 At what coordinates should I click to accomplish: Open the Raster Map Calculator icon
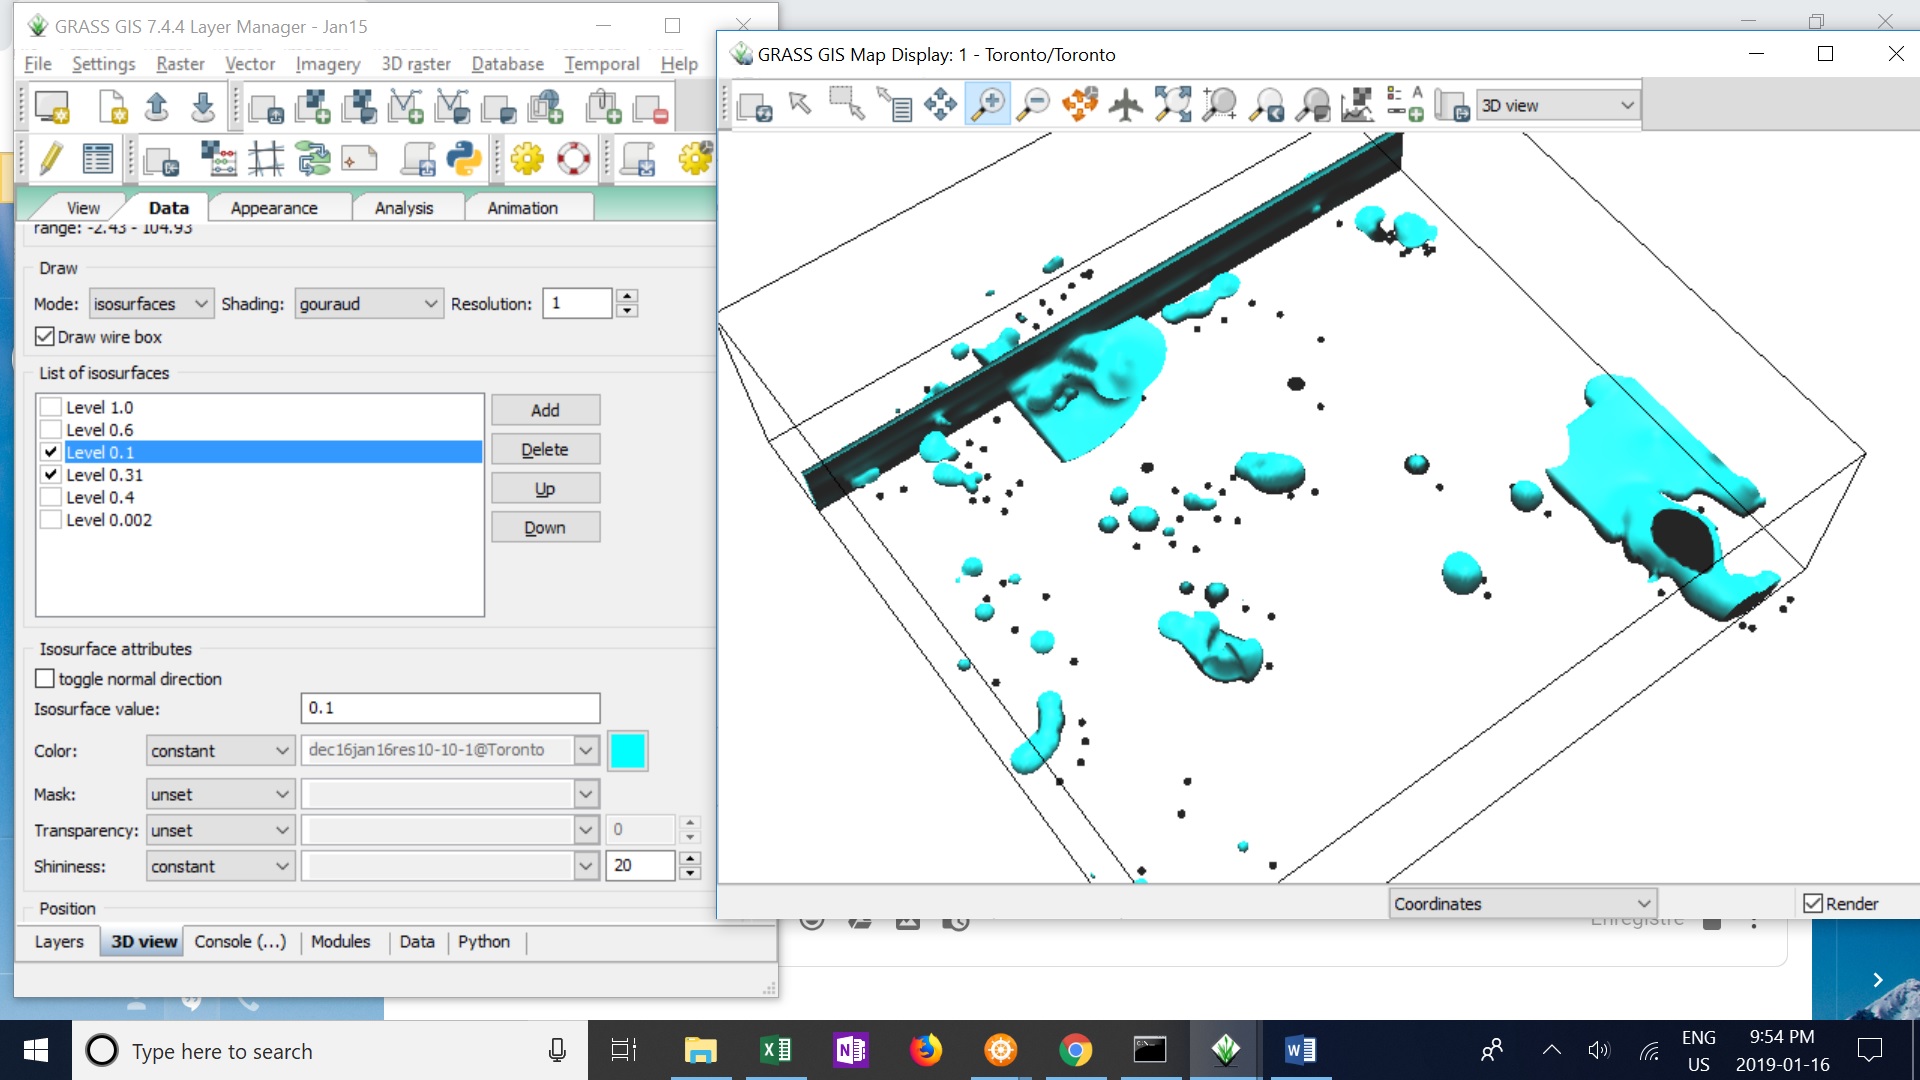click(218, 159)
